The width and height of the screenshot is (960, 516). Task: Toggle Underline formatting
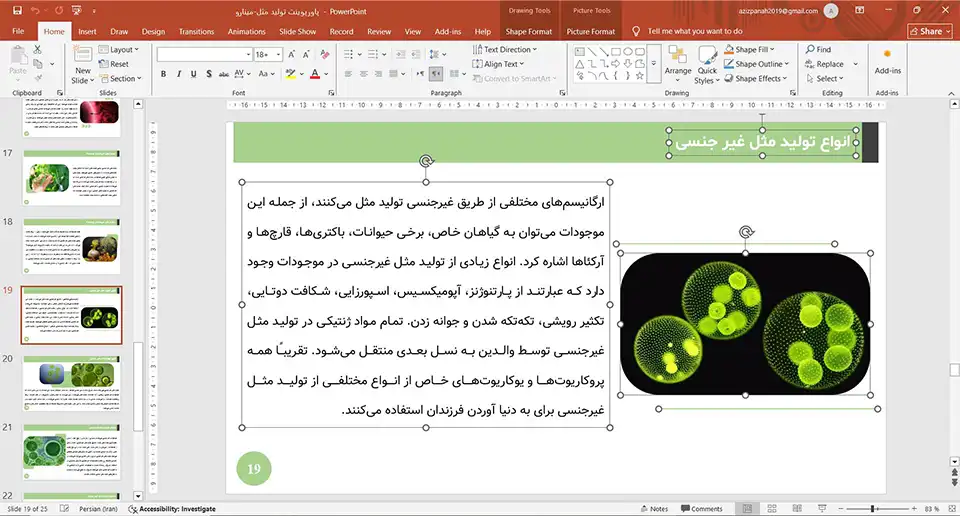point(193,73)
